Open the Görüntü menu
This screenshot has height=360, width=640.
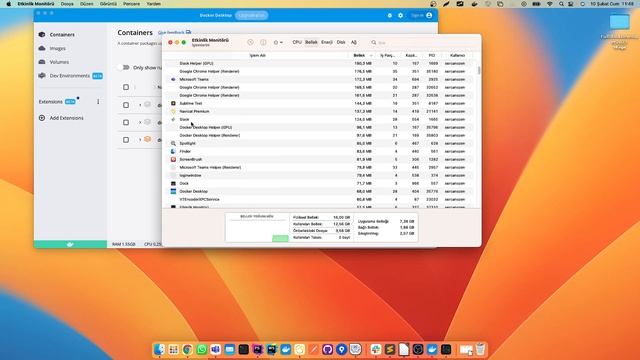(108, 4)
